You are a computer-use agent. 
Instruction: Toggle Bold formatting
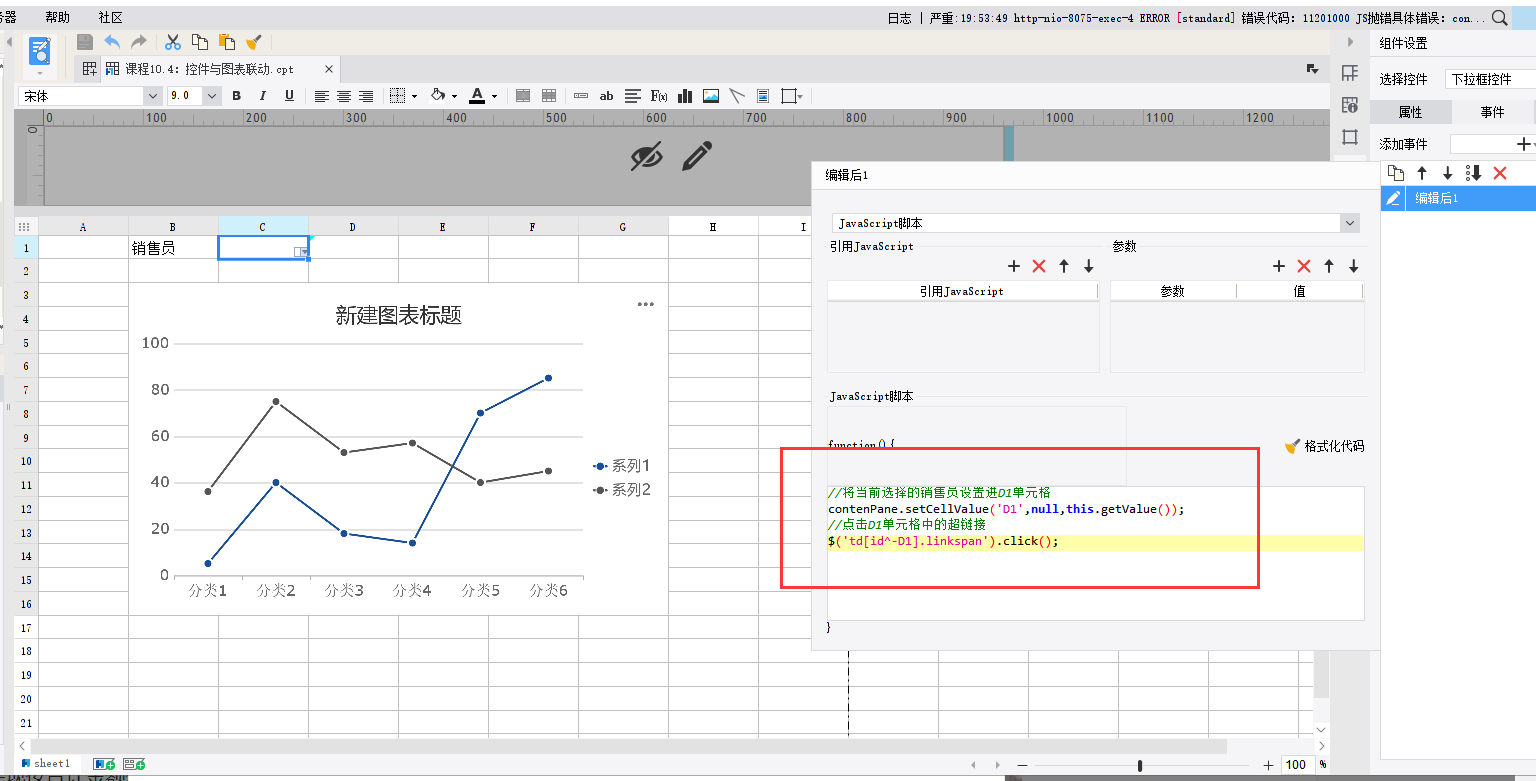237,96
